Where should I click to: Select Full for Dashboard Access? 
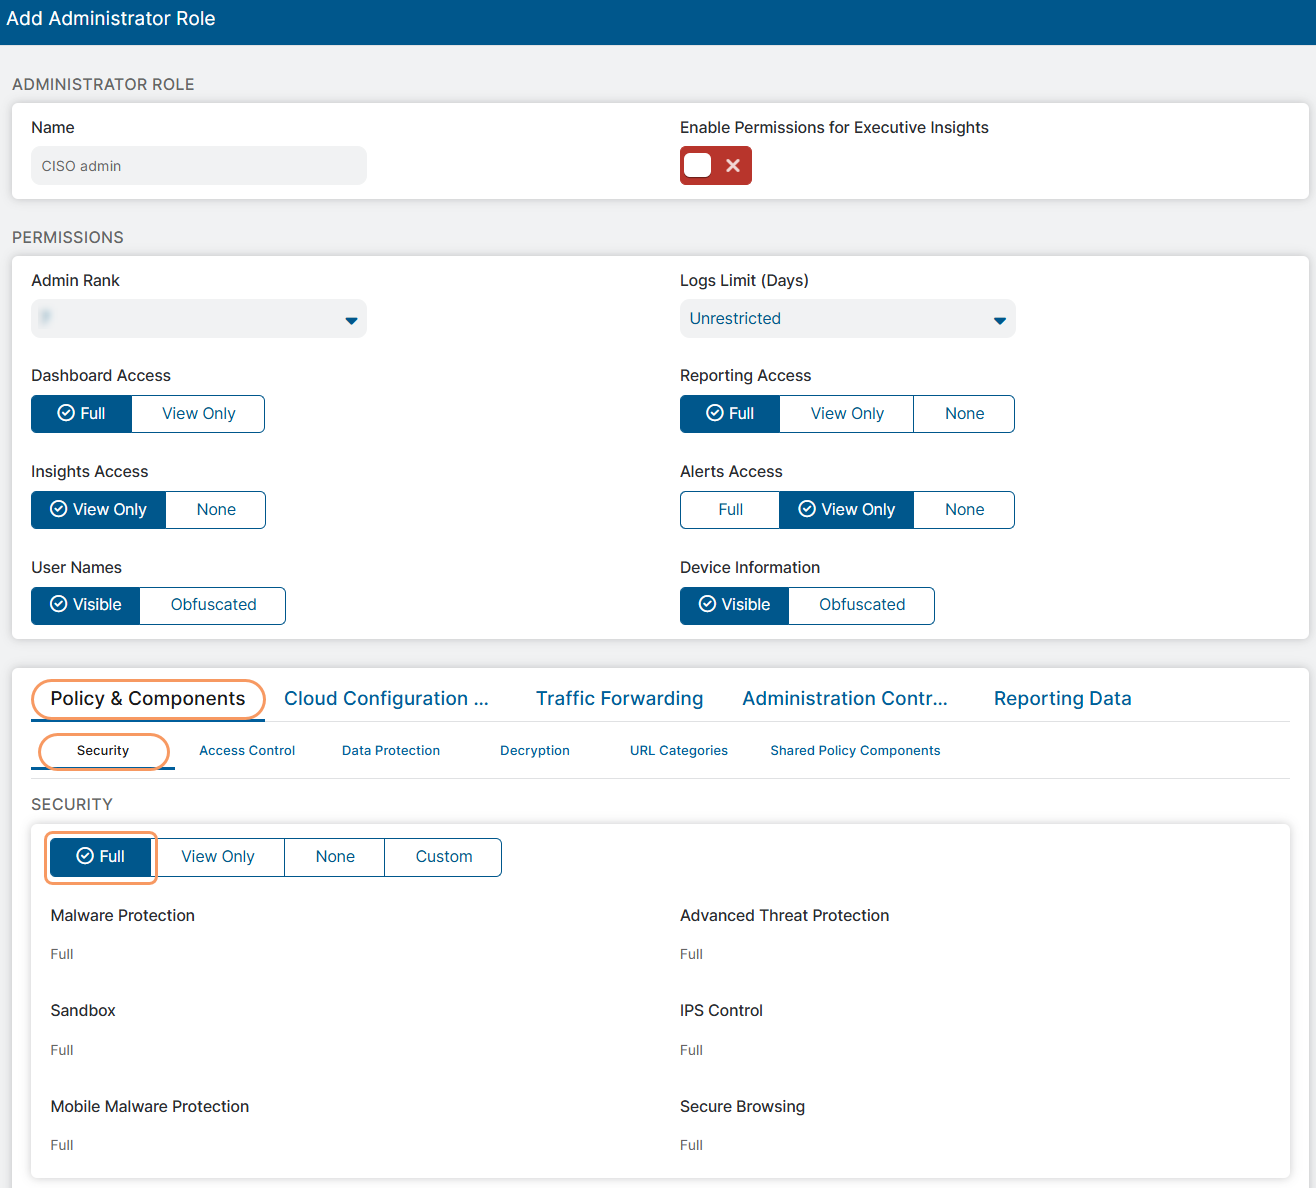[82, 414]
